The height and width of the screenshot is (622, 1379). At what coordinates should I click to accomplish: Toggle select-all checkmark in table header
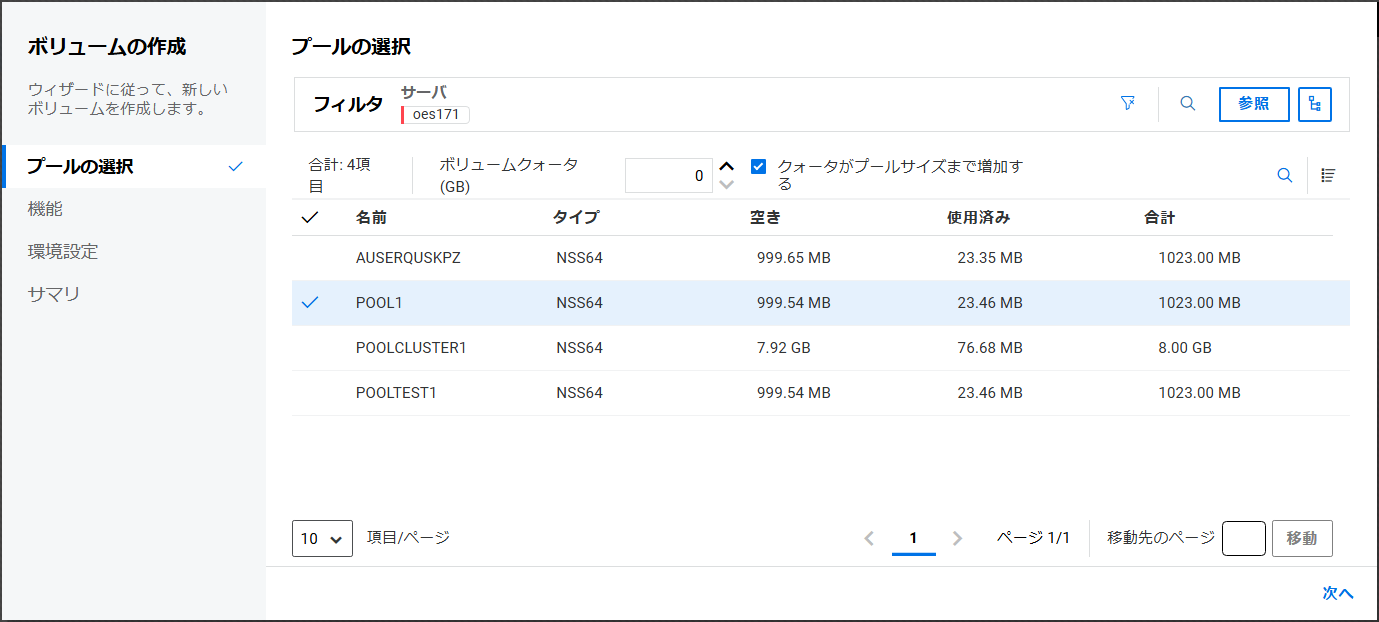pos(310,218)
